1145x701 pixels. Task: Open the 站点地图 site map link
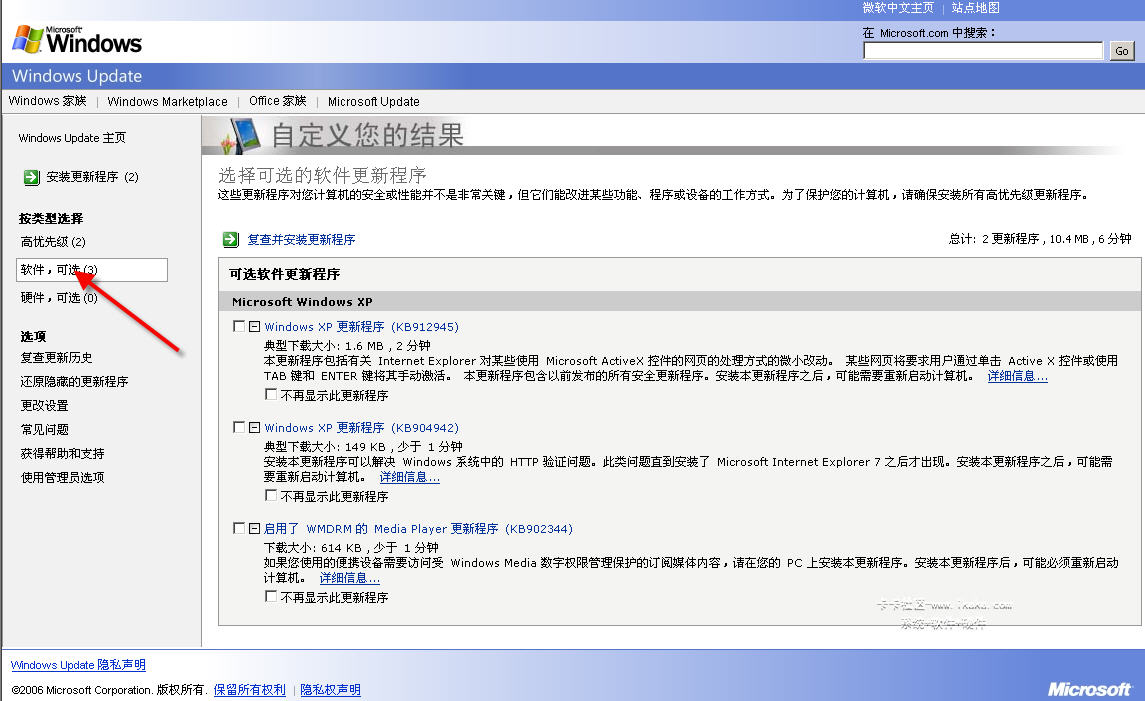click(x=975, y=7)
